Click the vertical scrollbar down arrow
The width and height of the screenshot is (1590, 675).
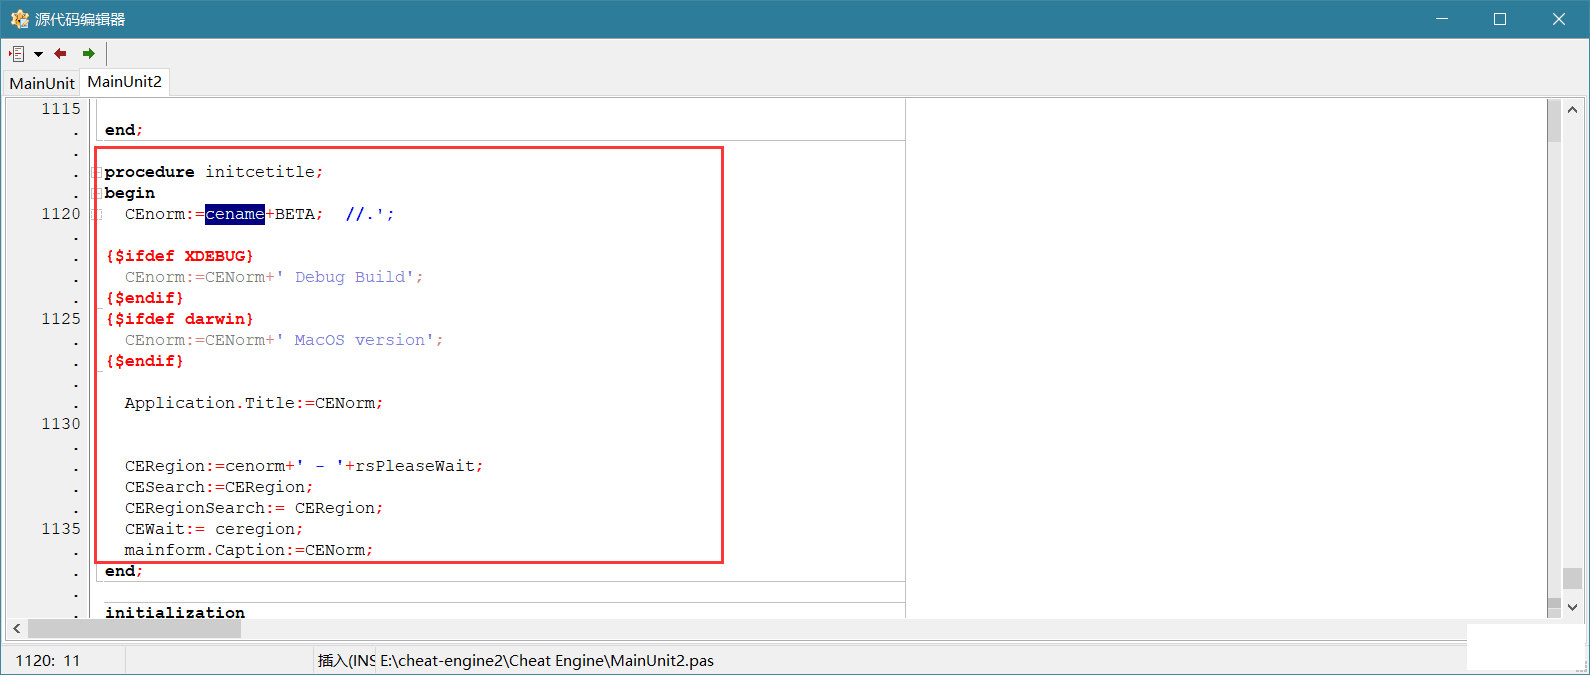[x=1572, y=607]
